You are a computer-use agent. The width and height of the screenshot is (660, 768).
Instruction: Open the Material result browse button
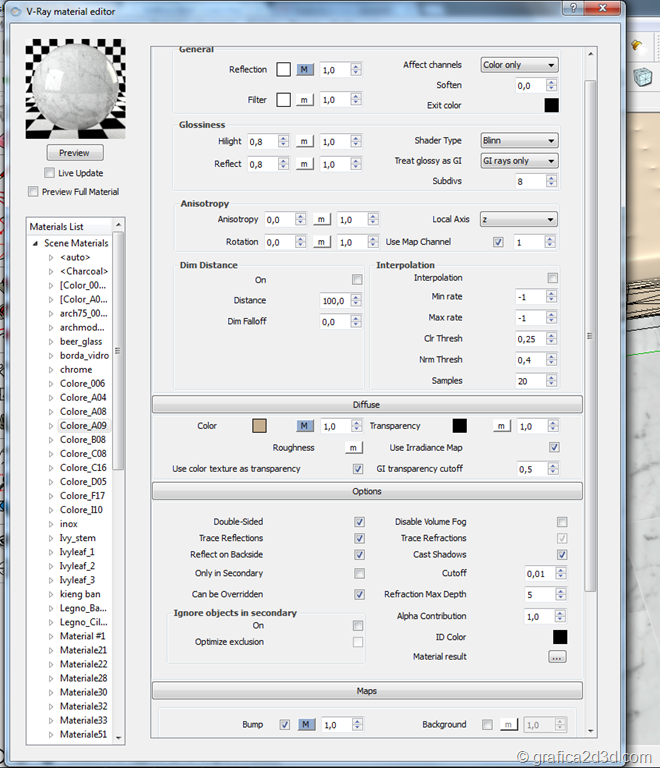pyautogui.click(x=557, y=657)
